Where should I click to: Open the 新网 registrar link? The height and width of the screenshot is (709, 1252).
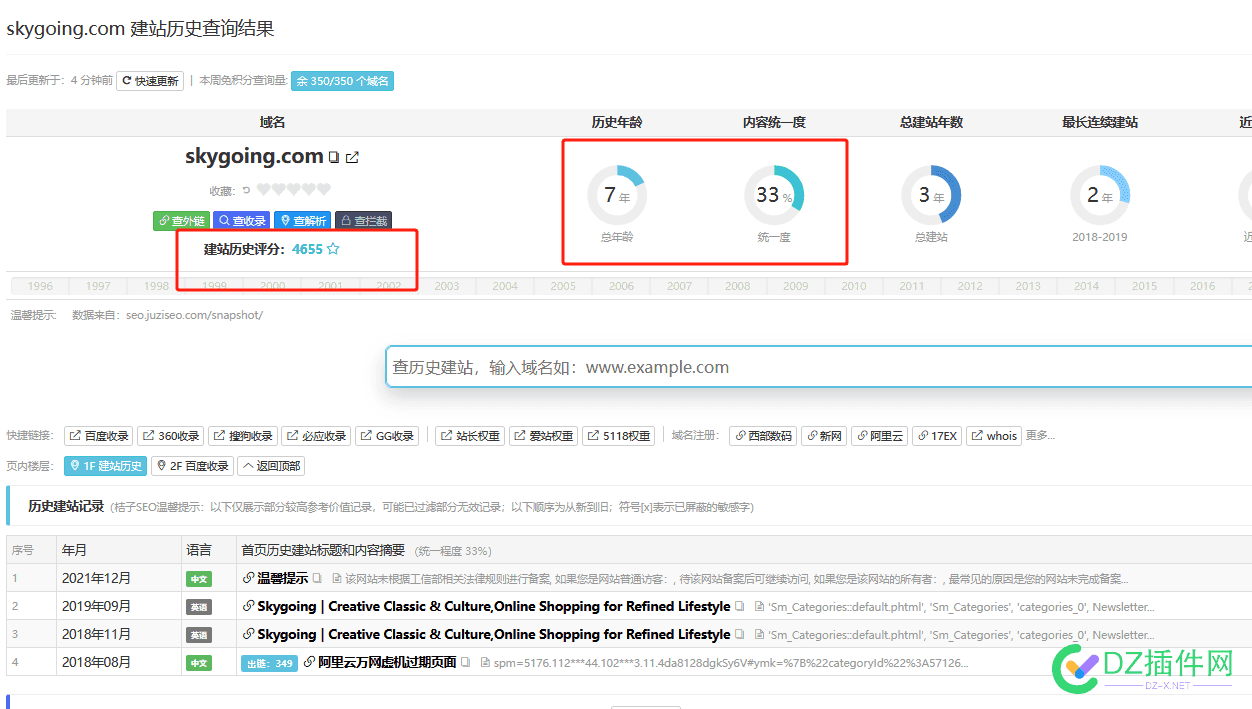(x=824, y=436)
